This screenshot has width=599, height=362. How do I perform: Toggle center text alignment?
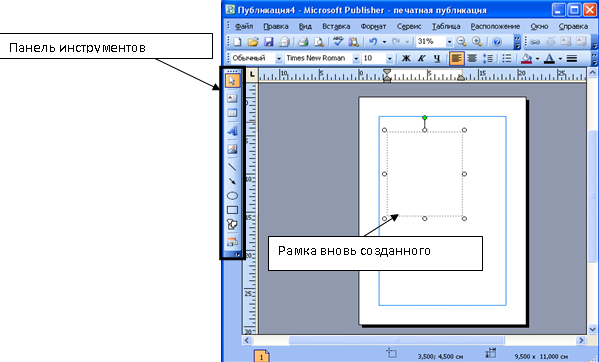pos(472,58)
